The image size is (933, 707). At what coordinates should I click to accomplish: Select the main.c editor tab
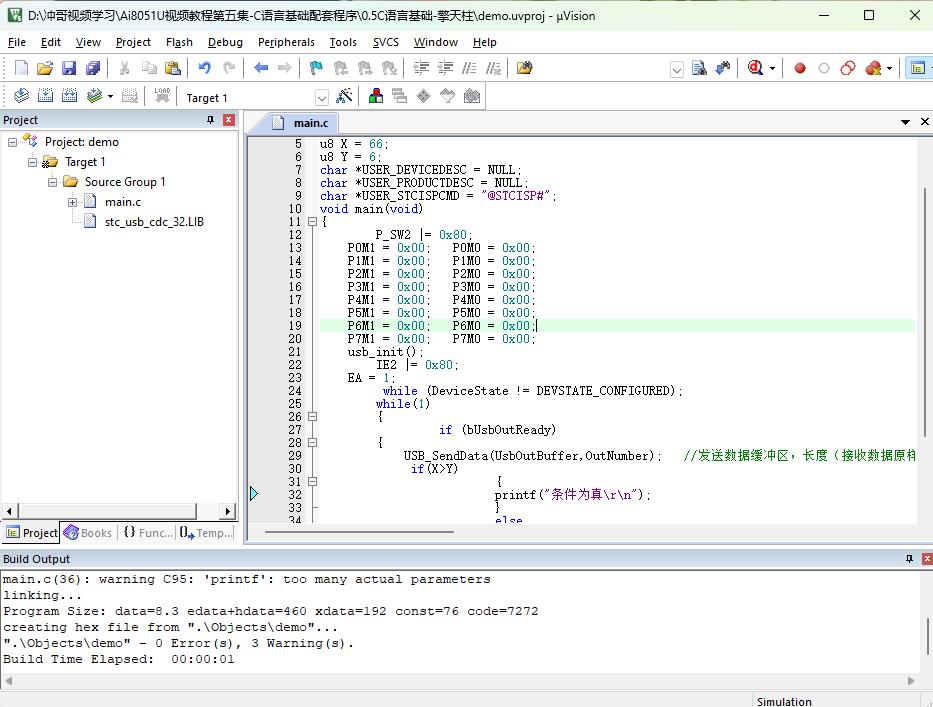[x=301, y=123]
